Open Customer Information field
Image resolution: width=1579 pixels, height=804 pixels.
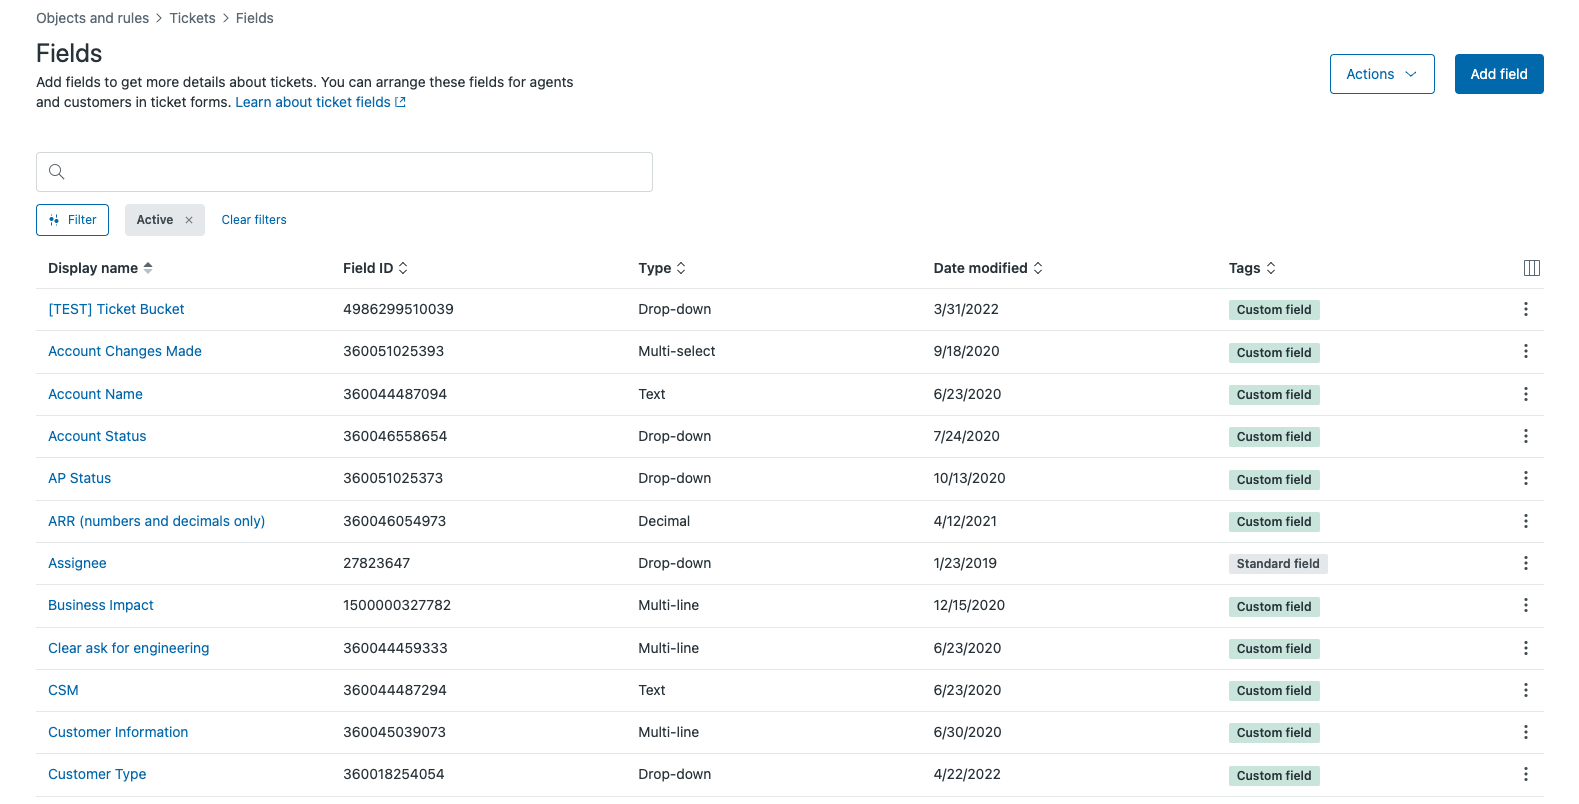118,732
